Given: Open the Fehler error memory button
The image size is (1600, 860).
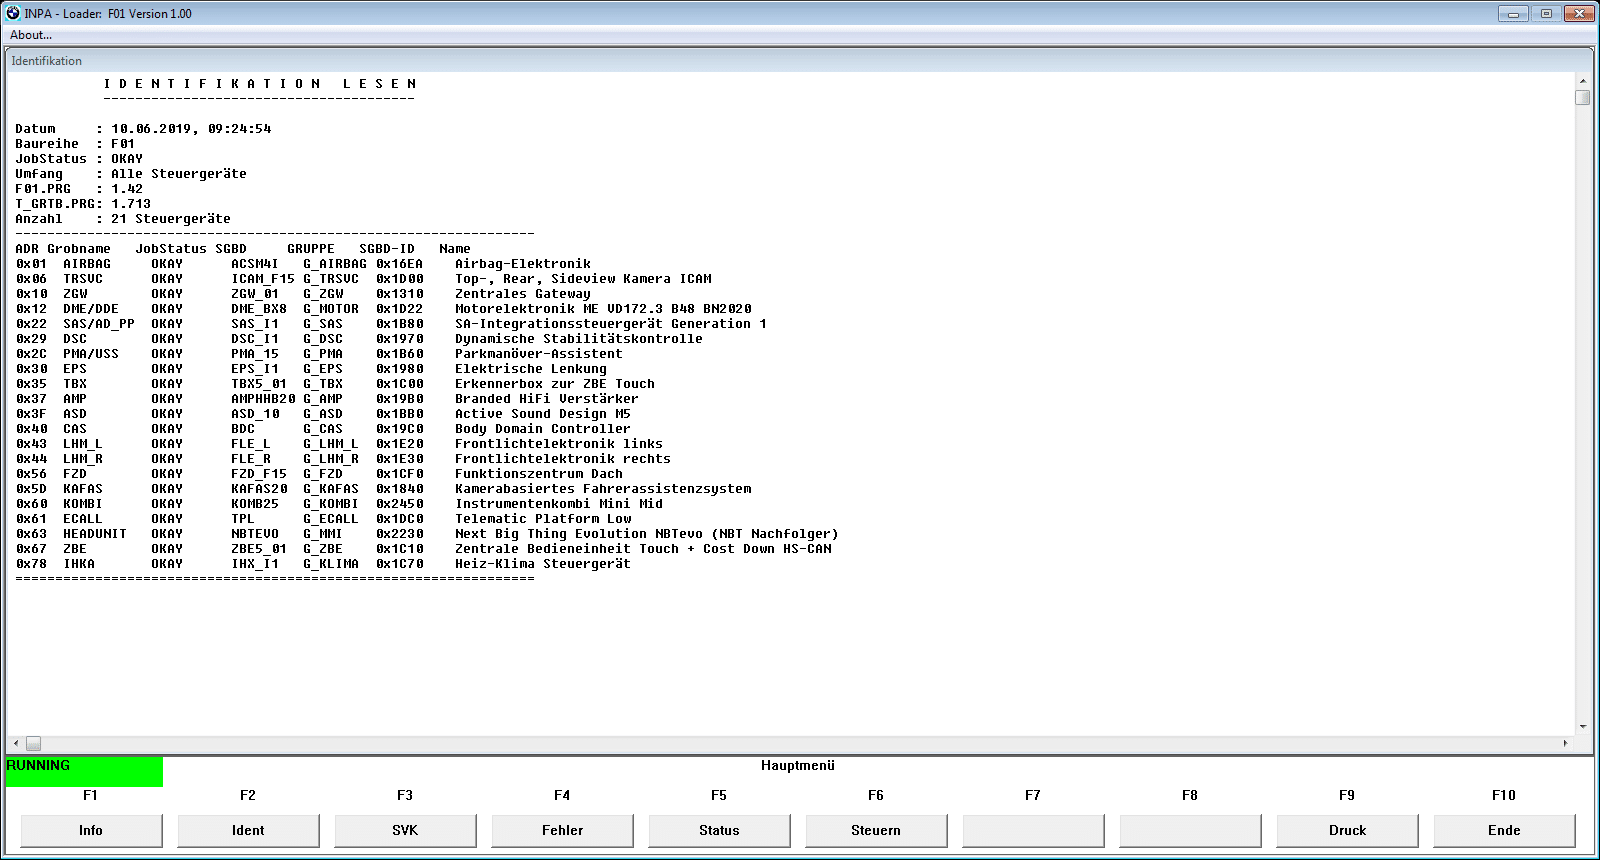Looking at the screenshot, I should 562,830.
